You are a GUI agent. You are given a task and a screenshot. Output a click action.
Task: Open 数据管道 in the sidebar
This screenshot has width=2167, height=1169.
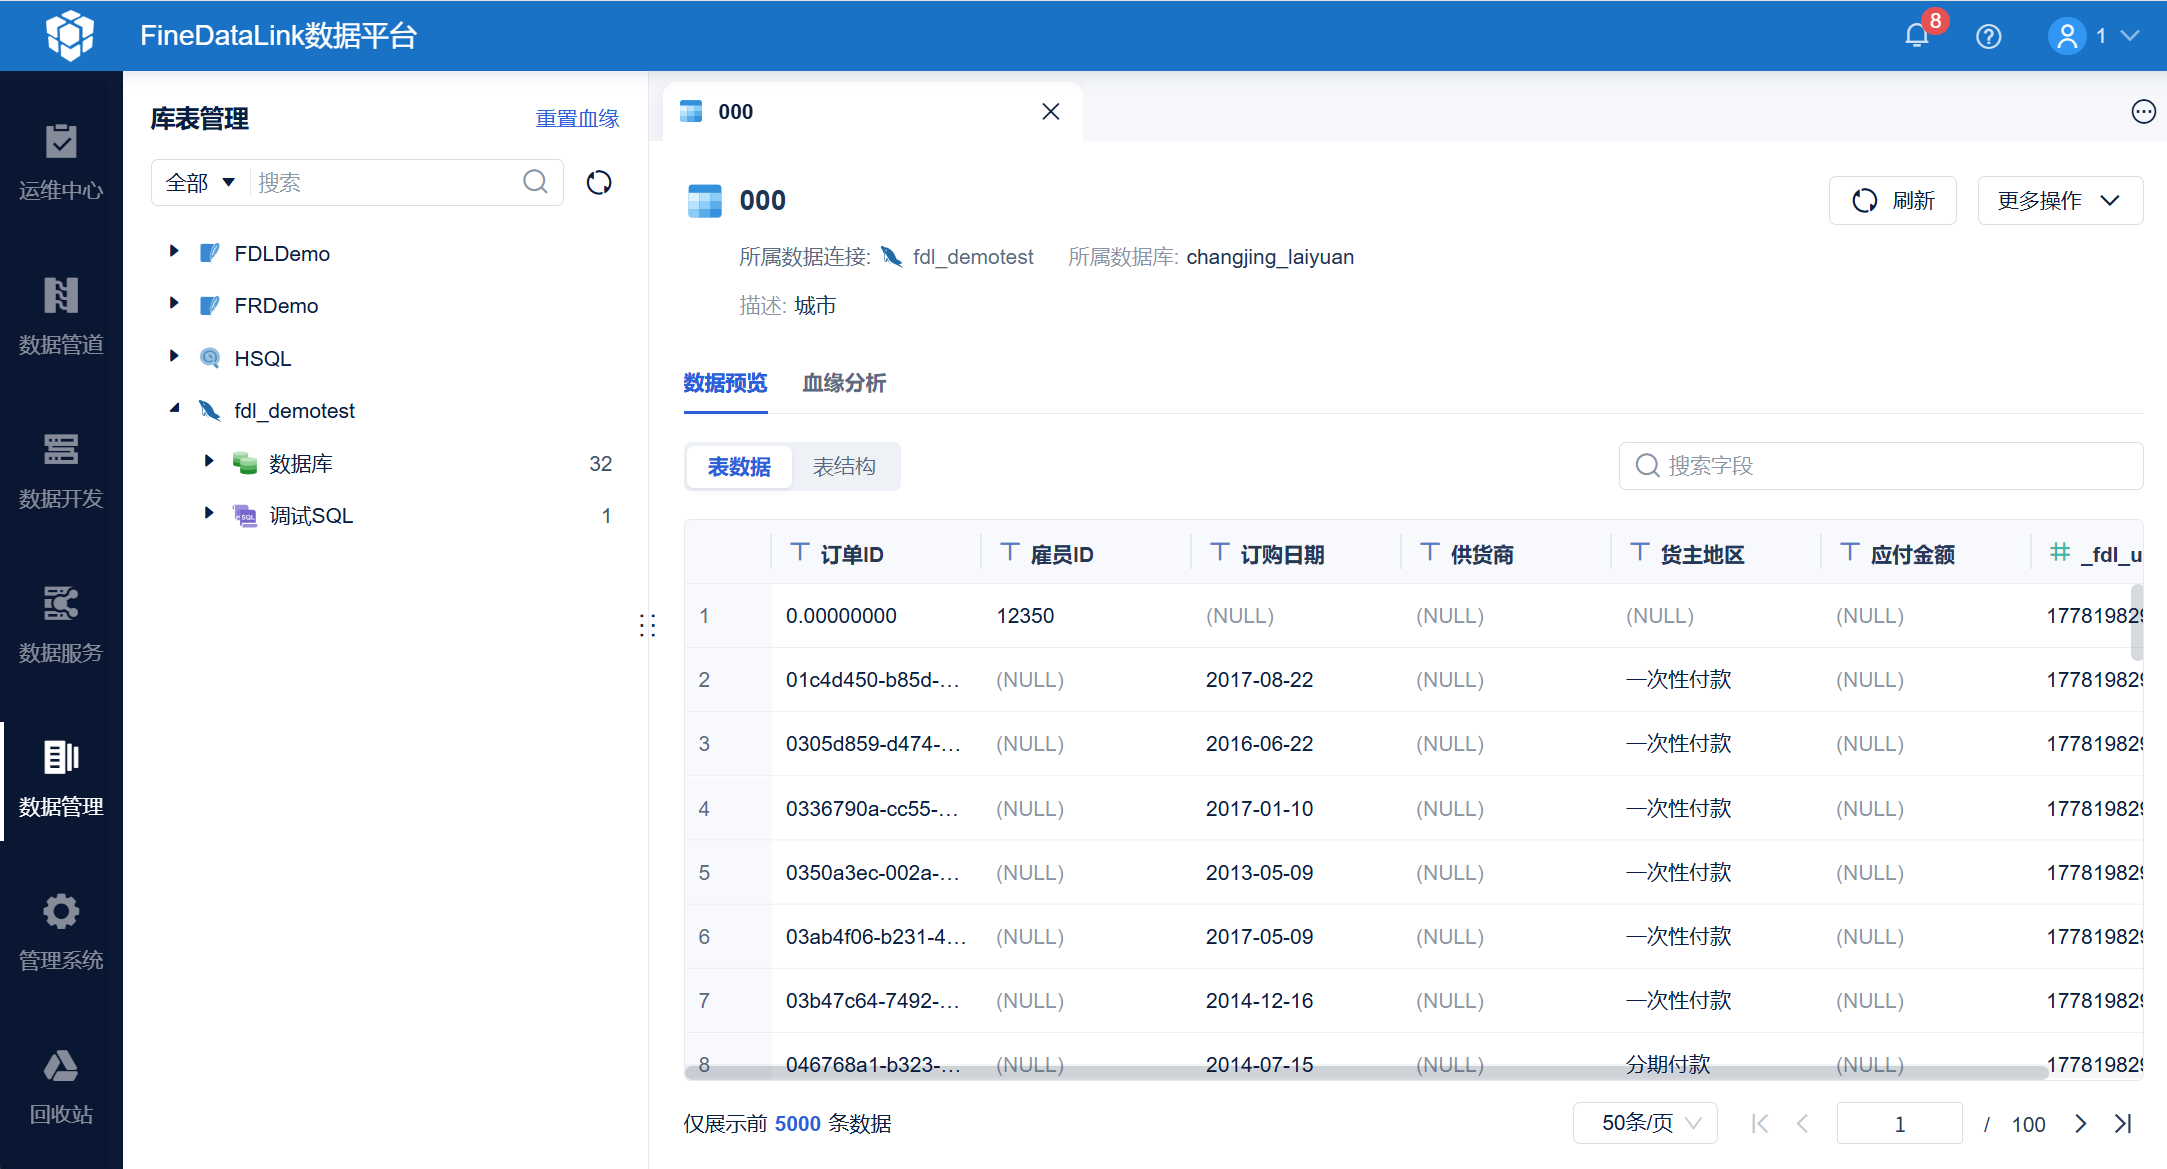(61, 317)
